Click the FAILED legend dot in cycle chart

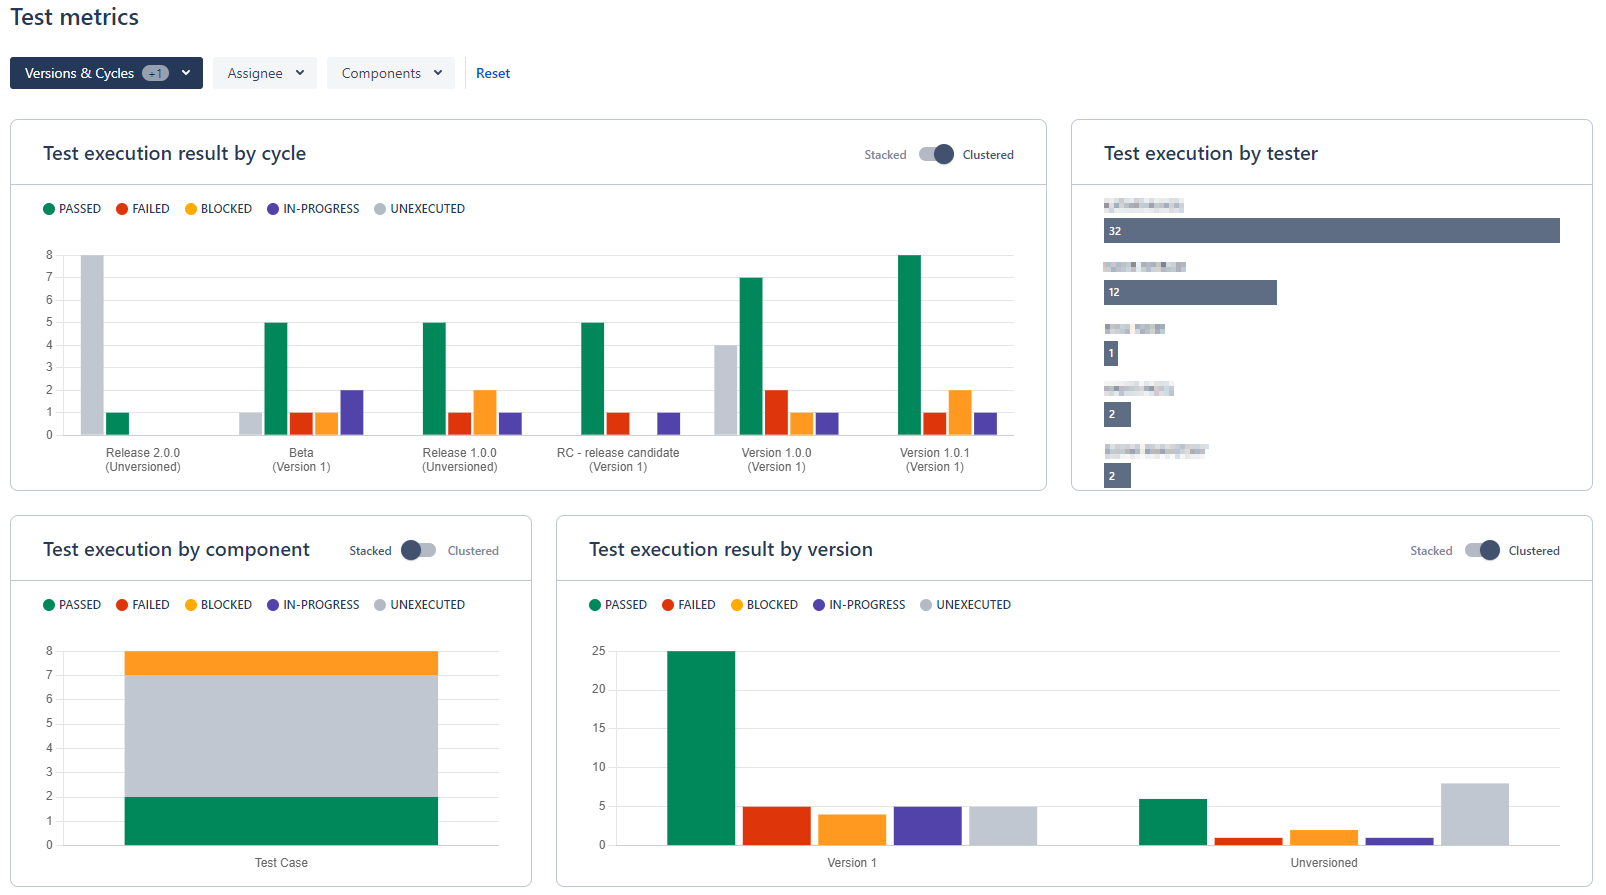pos(122,209)
